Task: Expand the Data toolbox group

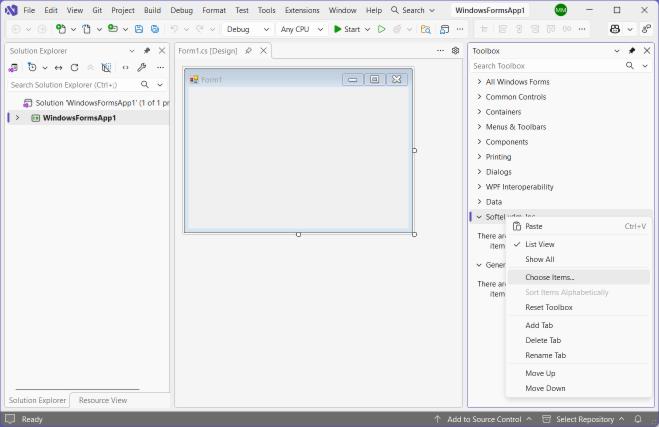Action: click(479, 202)
